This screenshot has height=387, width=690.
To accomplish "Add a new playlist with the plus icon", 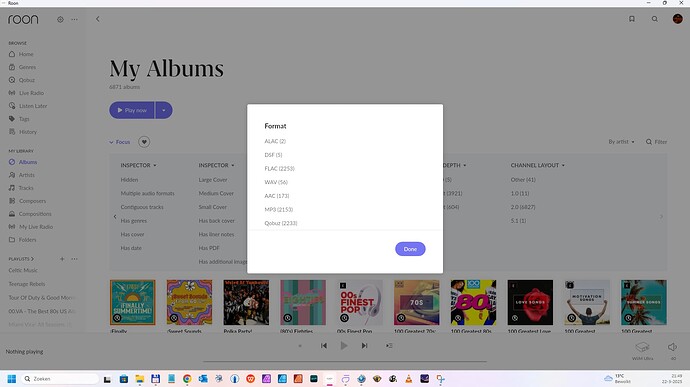I will click(62, 259).
